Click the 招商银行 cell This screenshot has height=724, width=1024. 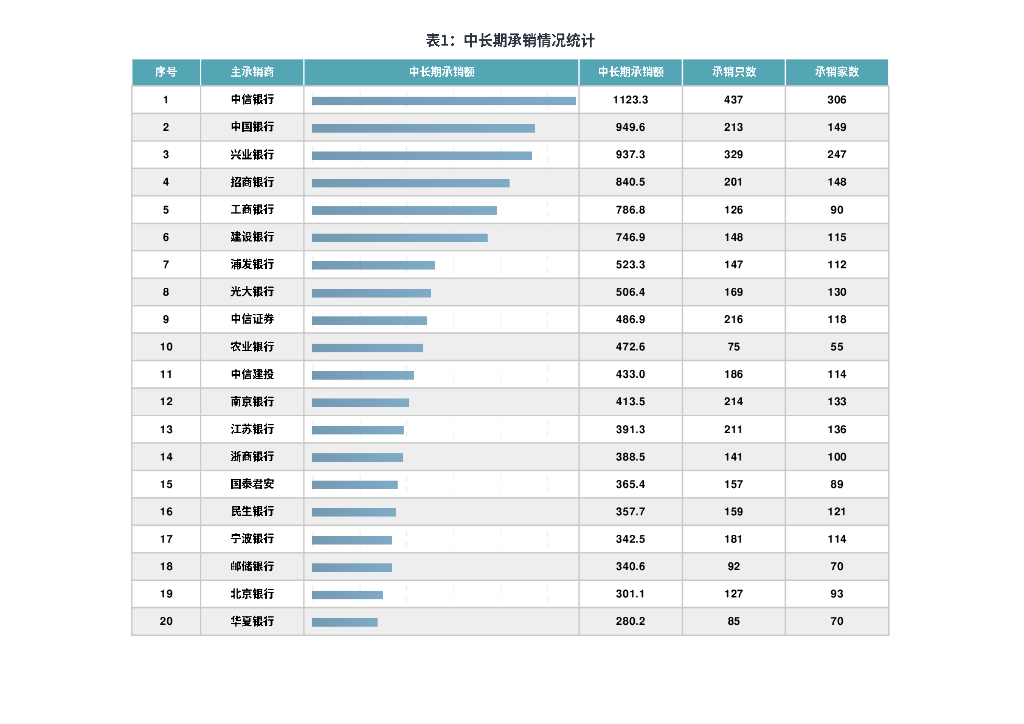click(252, 181)
